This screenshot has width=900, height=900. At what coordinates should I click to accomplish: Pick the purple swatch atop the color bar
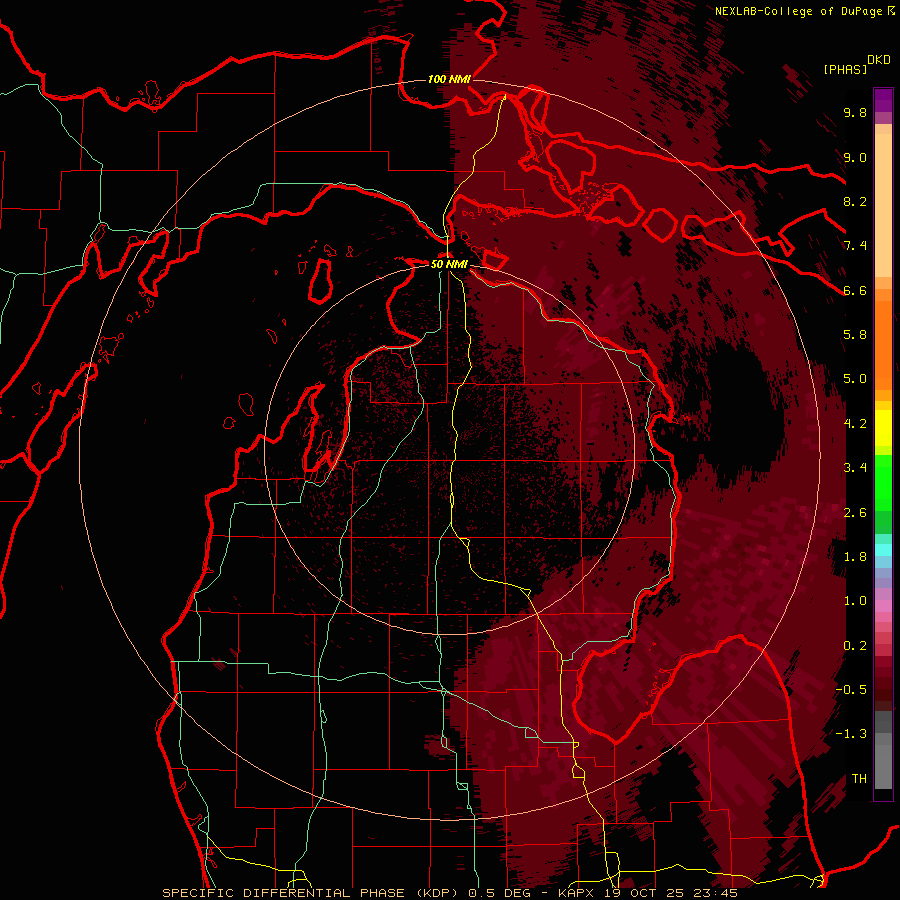(883, 100)
